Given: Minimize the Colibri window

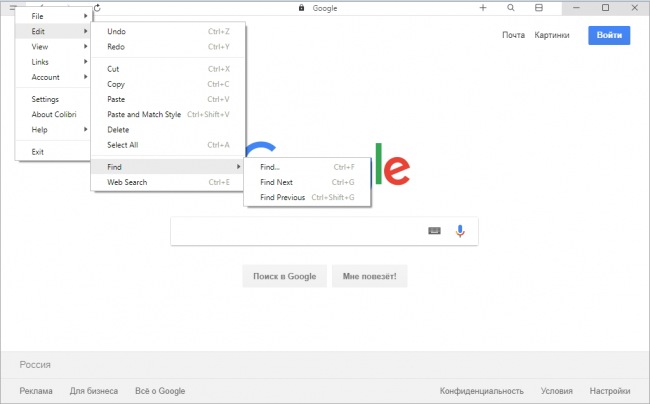Looking at the screenshot, I should point(576,8).
